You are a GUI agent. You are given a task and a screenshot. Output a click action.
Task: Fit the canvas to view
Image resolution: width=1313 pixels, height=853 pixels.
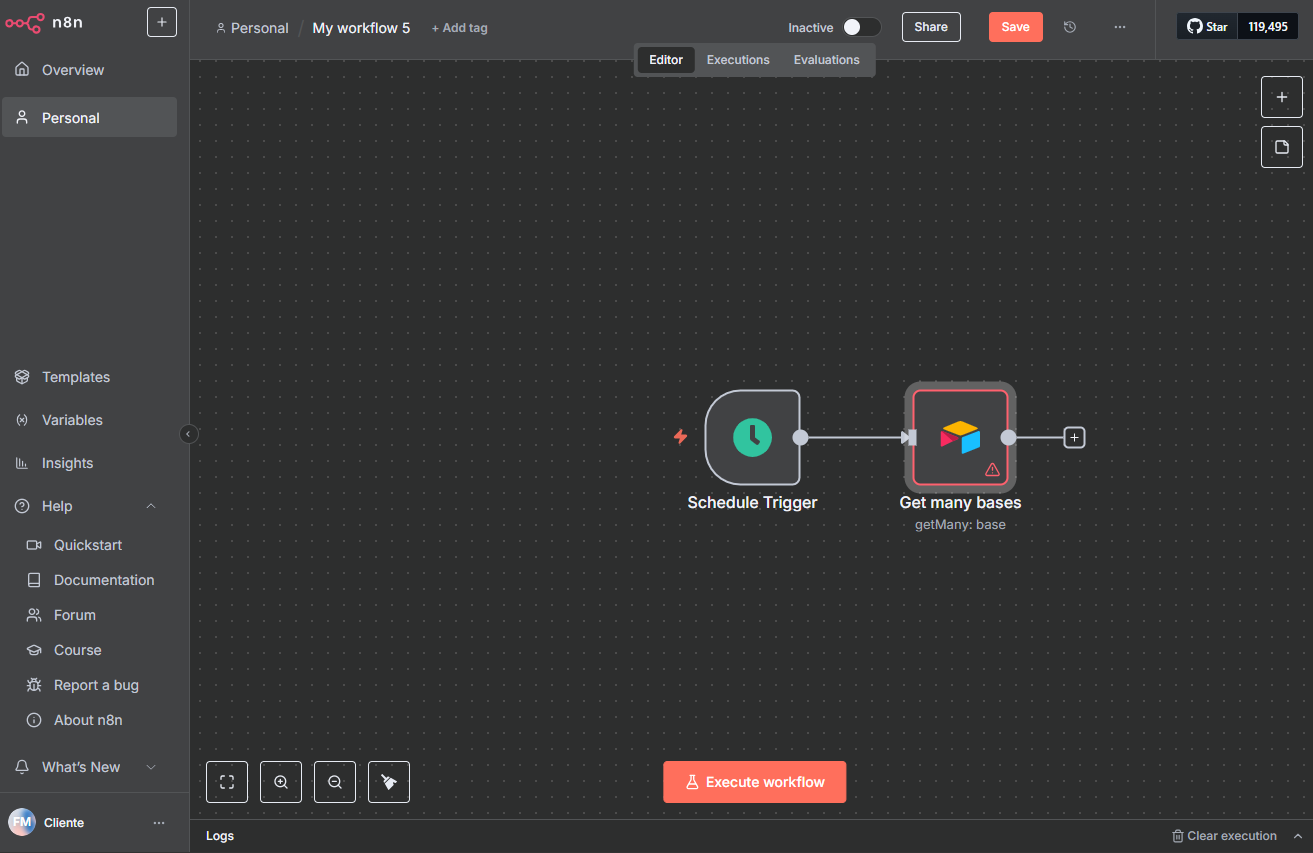pos(227,782)
